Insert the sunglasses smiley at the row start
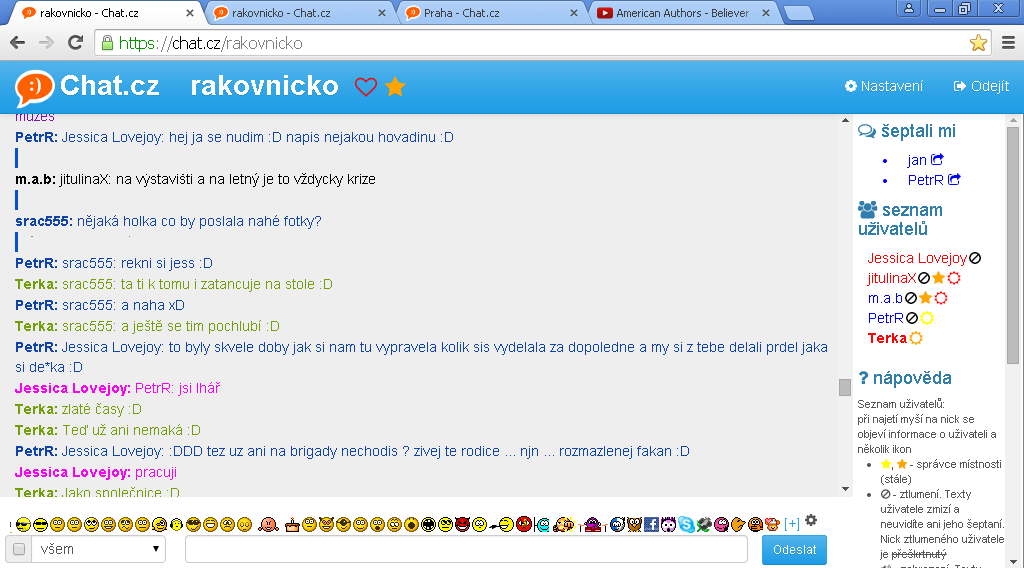1024x568 pixels. point(23,524)
